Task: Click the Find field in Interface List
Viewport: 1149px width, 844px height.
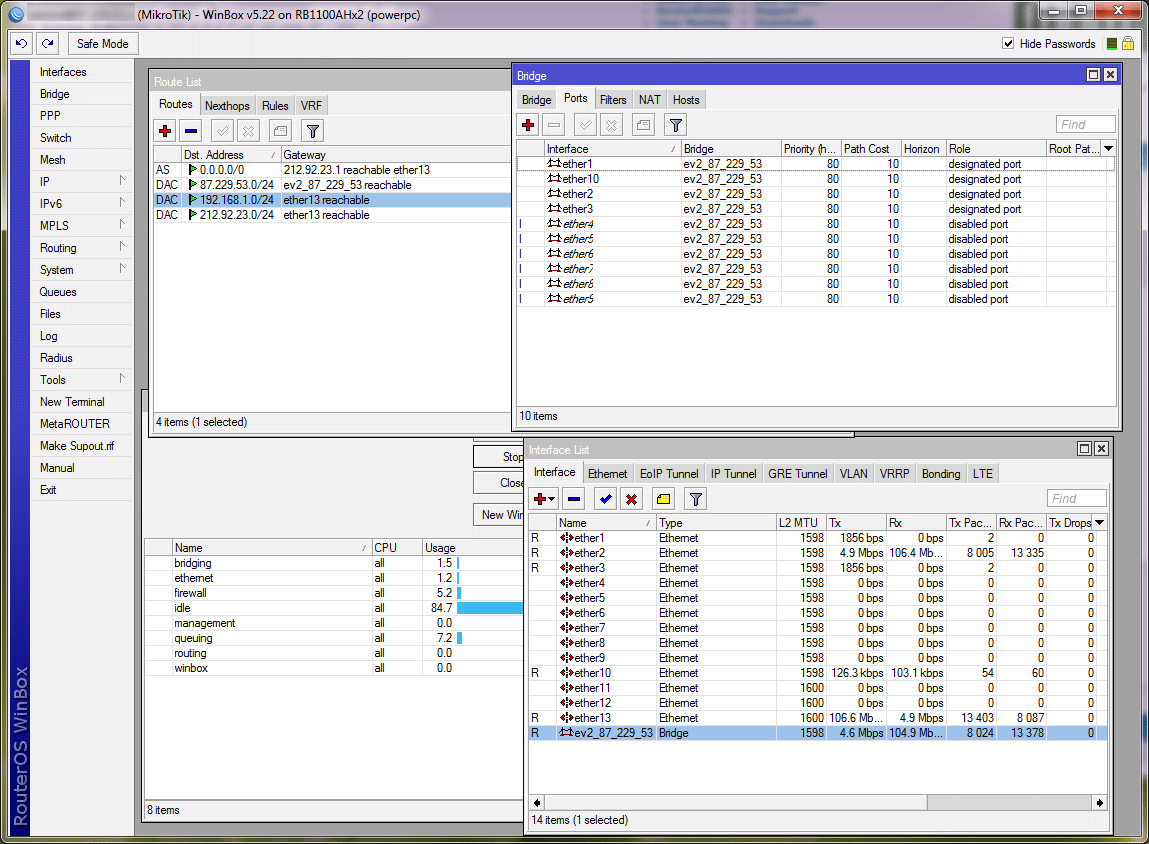Action: tap(1077, 498)
